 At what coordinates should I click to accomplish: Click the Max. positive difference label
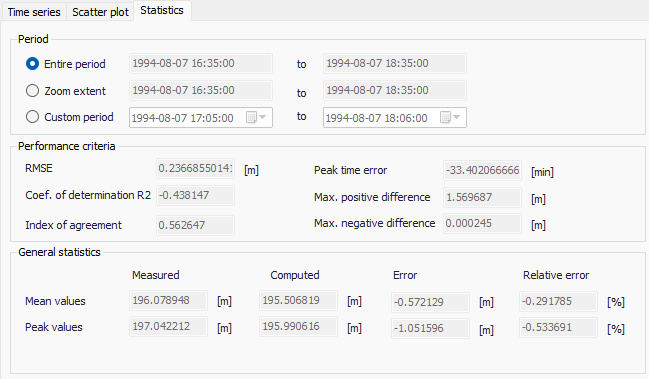click(372, 197)
